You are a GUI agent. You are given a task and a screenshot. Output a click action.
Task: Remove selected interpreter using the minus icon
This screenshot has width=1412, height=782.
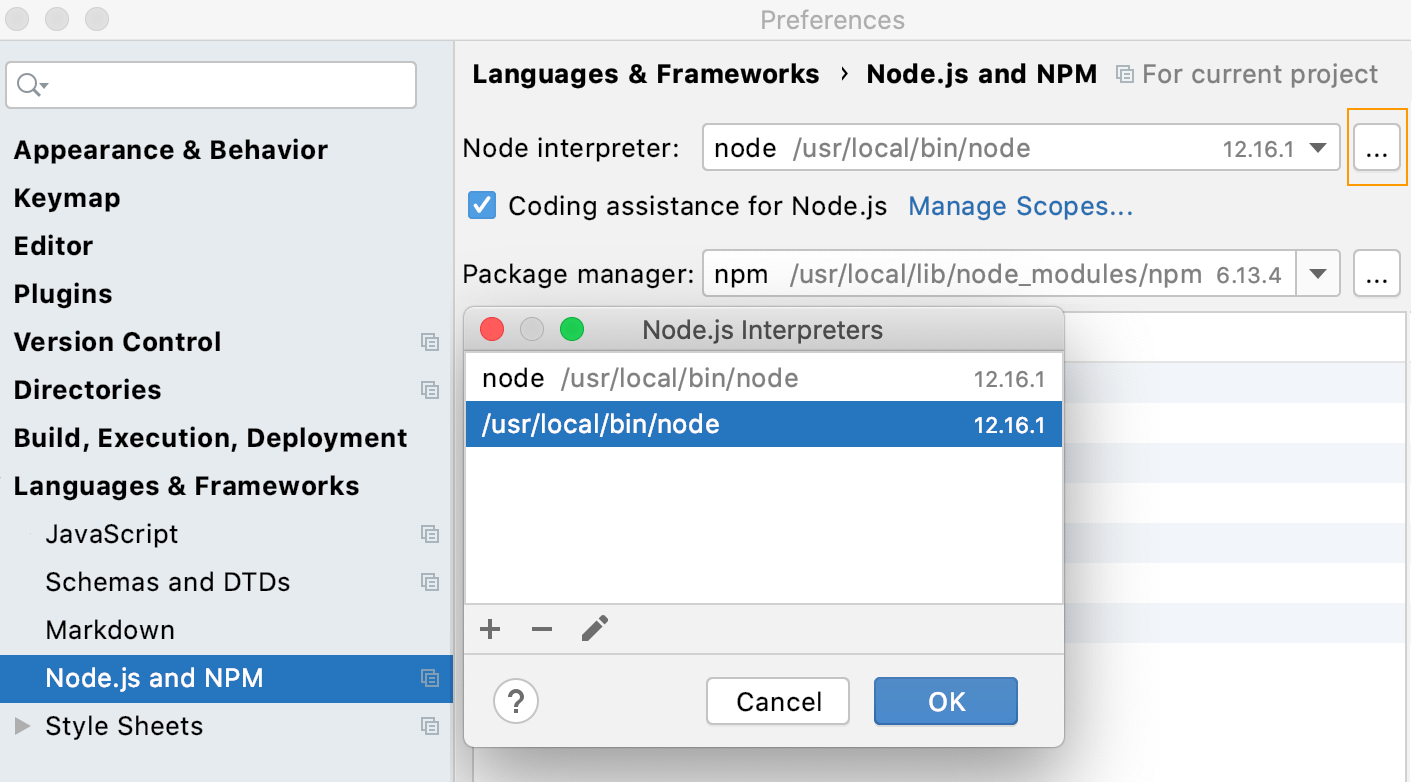[541, 629]
